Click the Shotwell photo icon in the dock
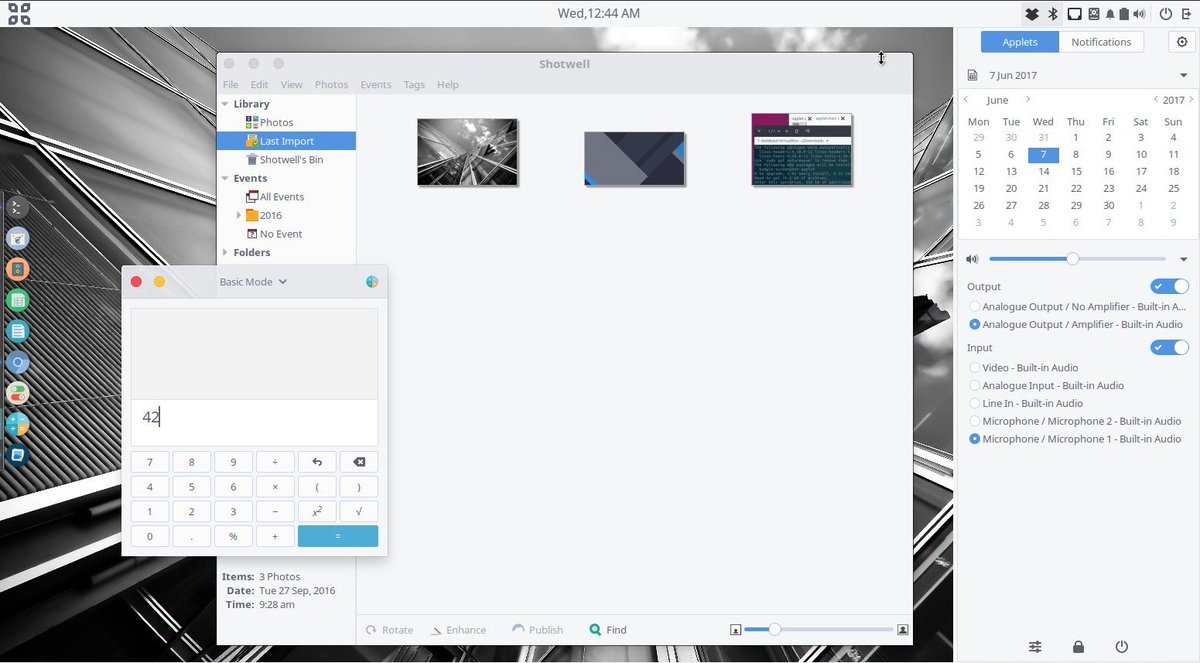Viewport: 1200px width, 663px height. (x=17, y=456)
